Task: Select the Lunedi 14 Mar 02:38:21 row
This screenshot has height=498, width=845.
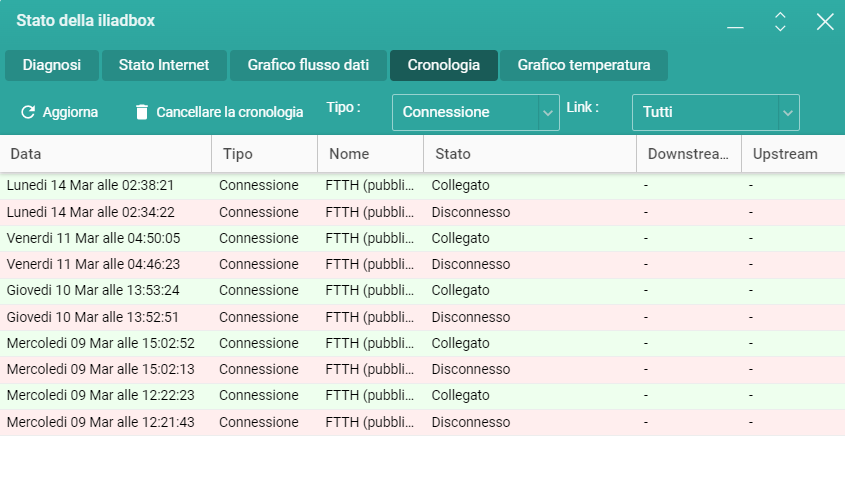Action: coord(422,186)
